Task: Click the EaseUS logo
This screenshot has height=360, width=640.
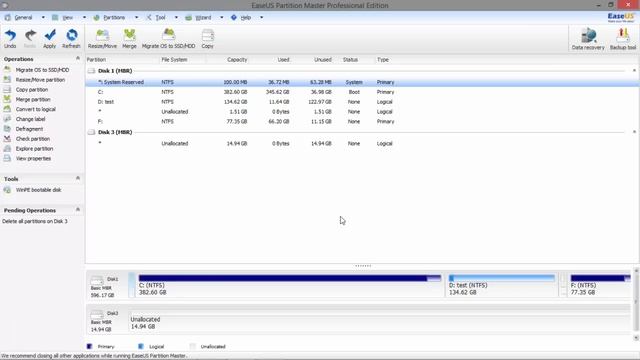Action: pos(621,17)
